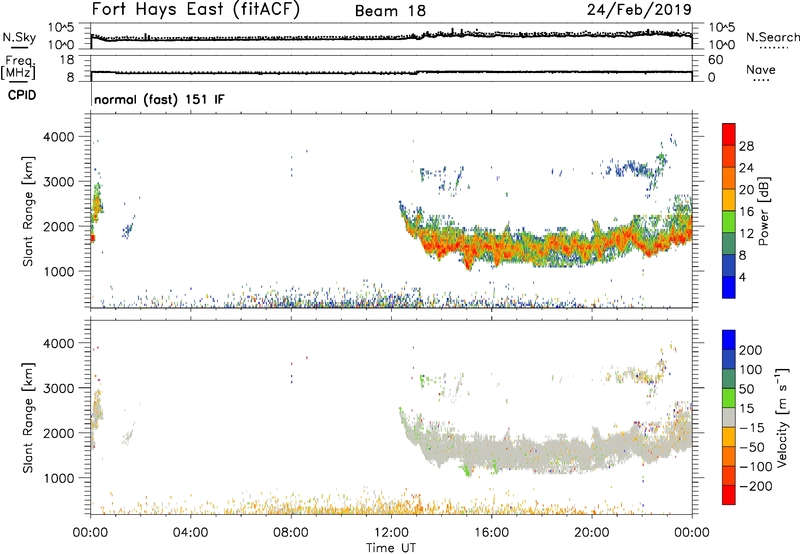Click the "Beam 18" label
The height and width of the screenshot is (554, 800).
pos(390,11)
